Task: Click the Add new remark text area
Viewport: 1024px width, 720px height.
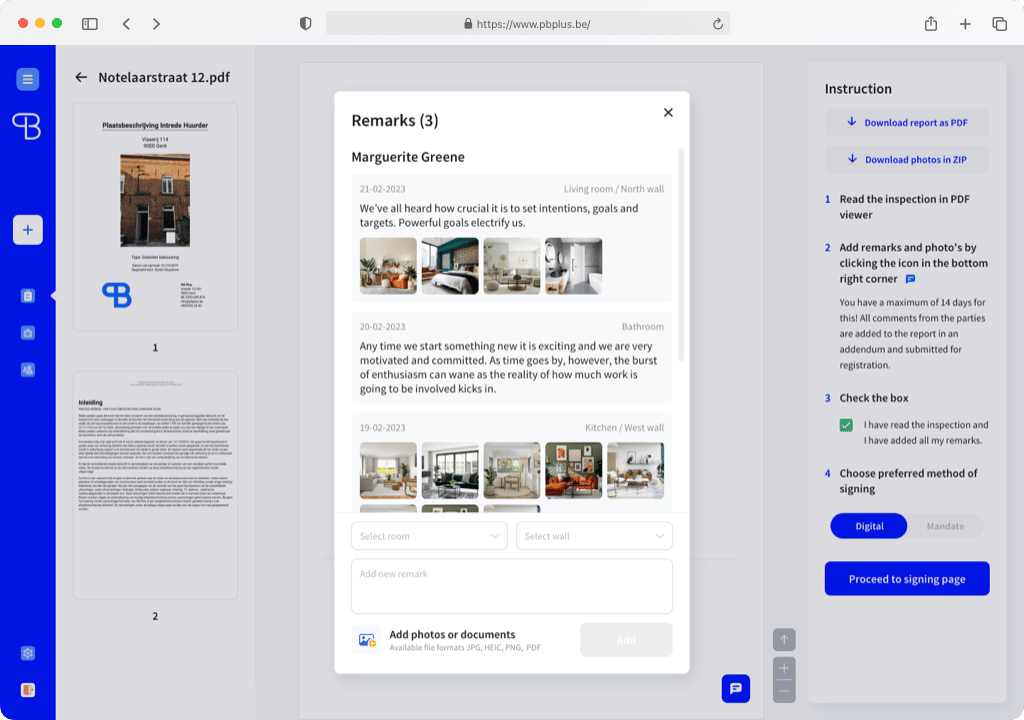Action: pos(512,586)
